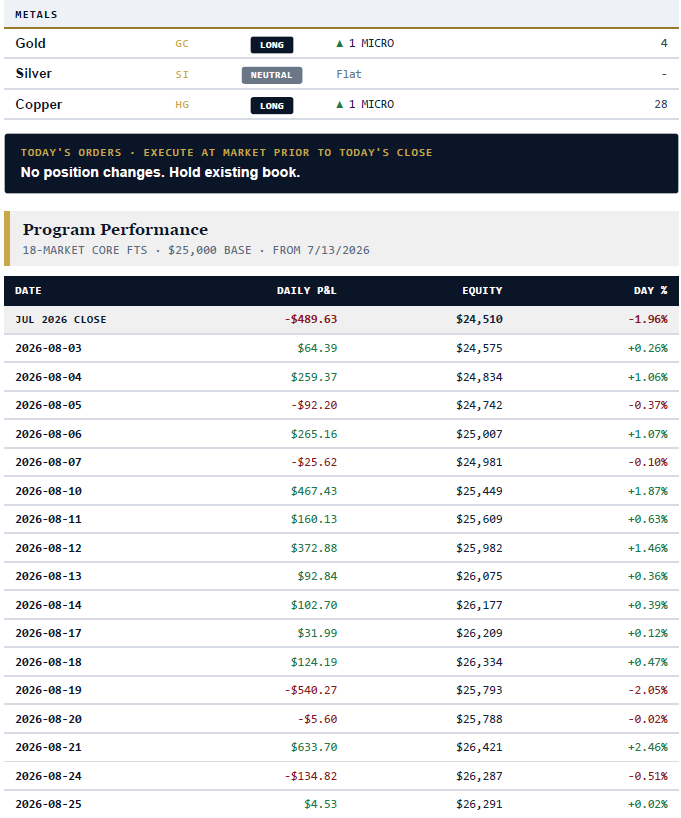Click the Flat position text for Silver
681x818 pixels.
(349, 75)
